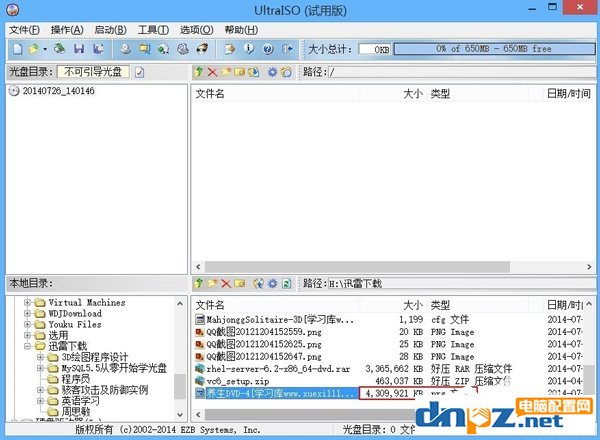Click the Make CD/DVD Image icon

pyautogui.click(x=126, y=49)
